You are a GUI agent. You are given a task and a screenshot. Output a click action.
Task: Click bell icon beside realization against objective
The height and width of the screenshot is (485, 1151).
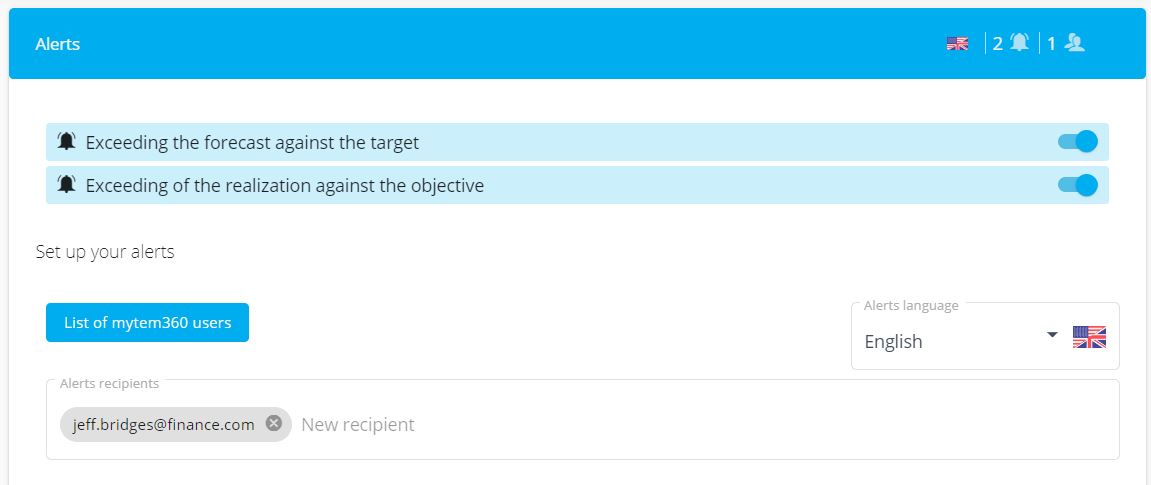pyautogui.click(x=66, y=185)
